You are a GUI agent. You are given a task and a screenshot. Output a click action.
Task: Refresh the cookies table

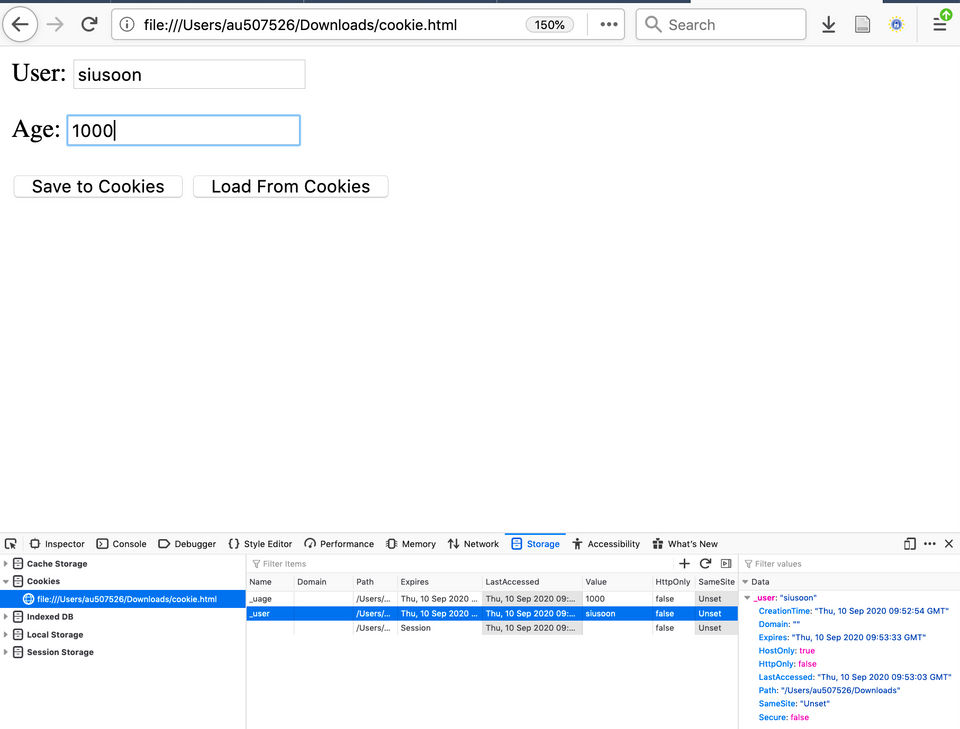(x=705, y=564)
